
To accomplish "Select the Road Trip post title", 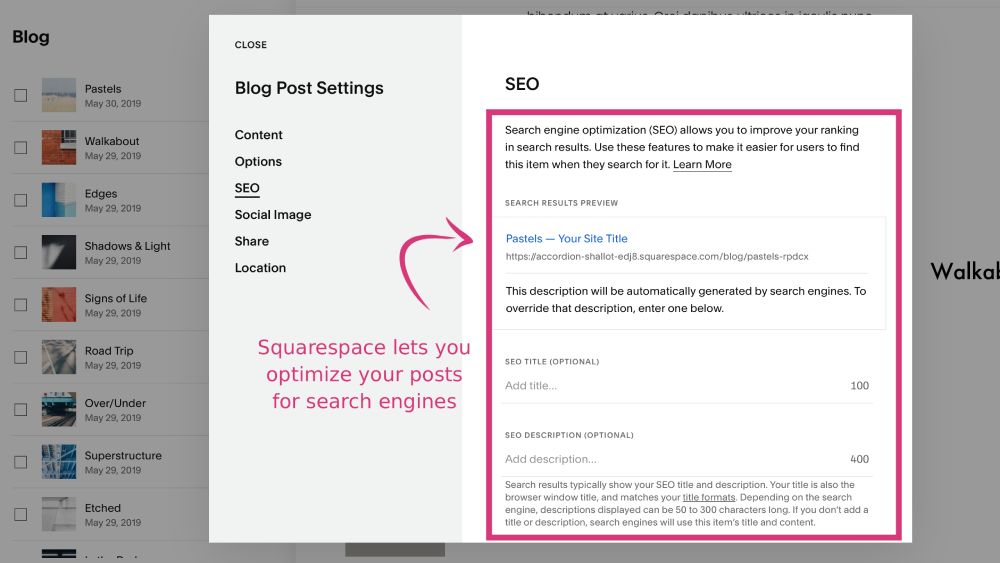I will (109, 351).
